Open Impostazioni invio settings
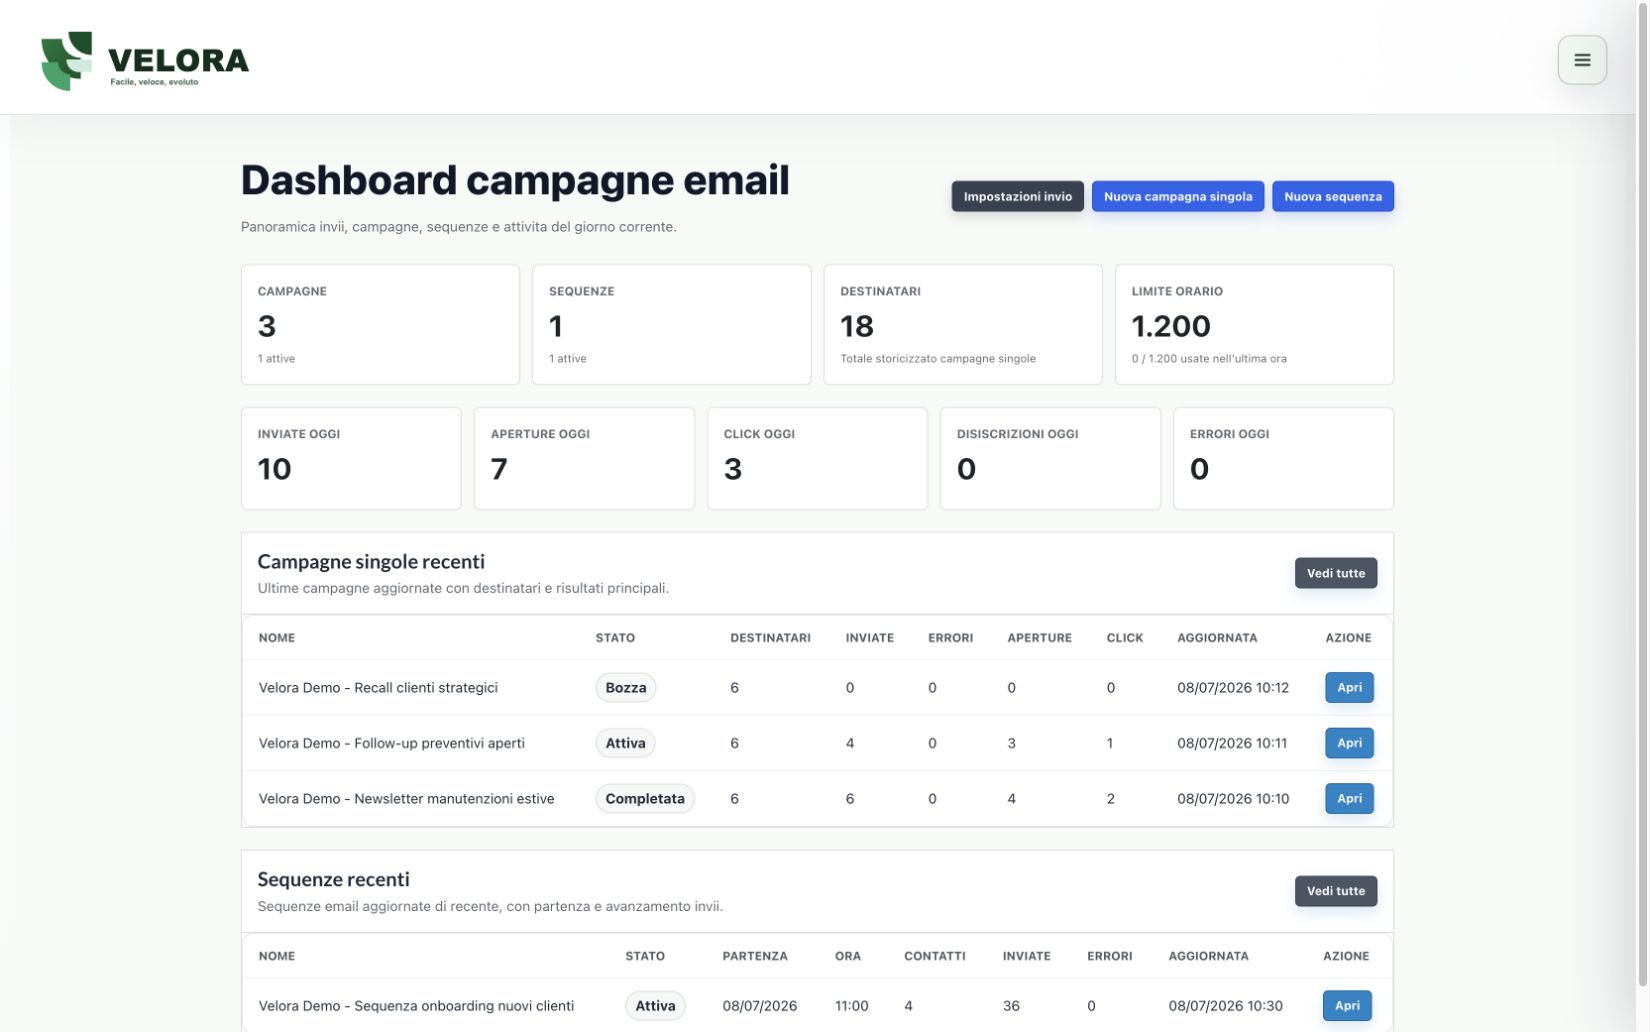 1017,196
